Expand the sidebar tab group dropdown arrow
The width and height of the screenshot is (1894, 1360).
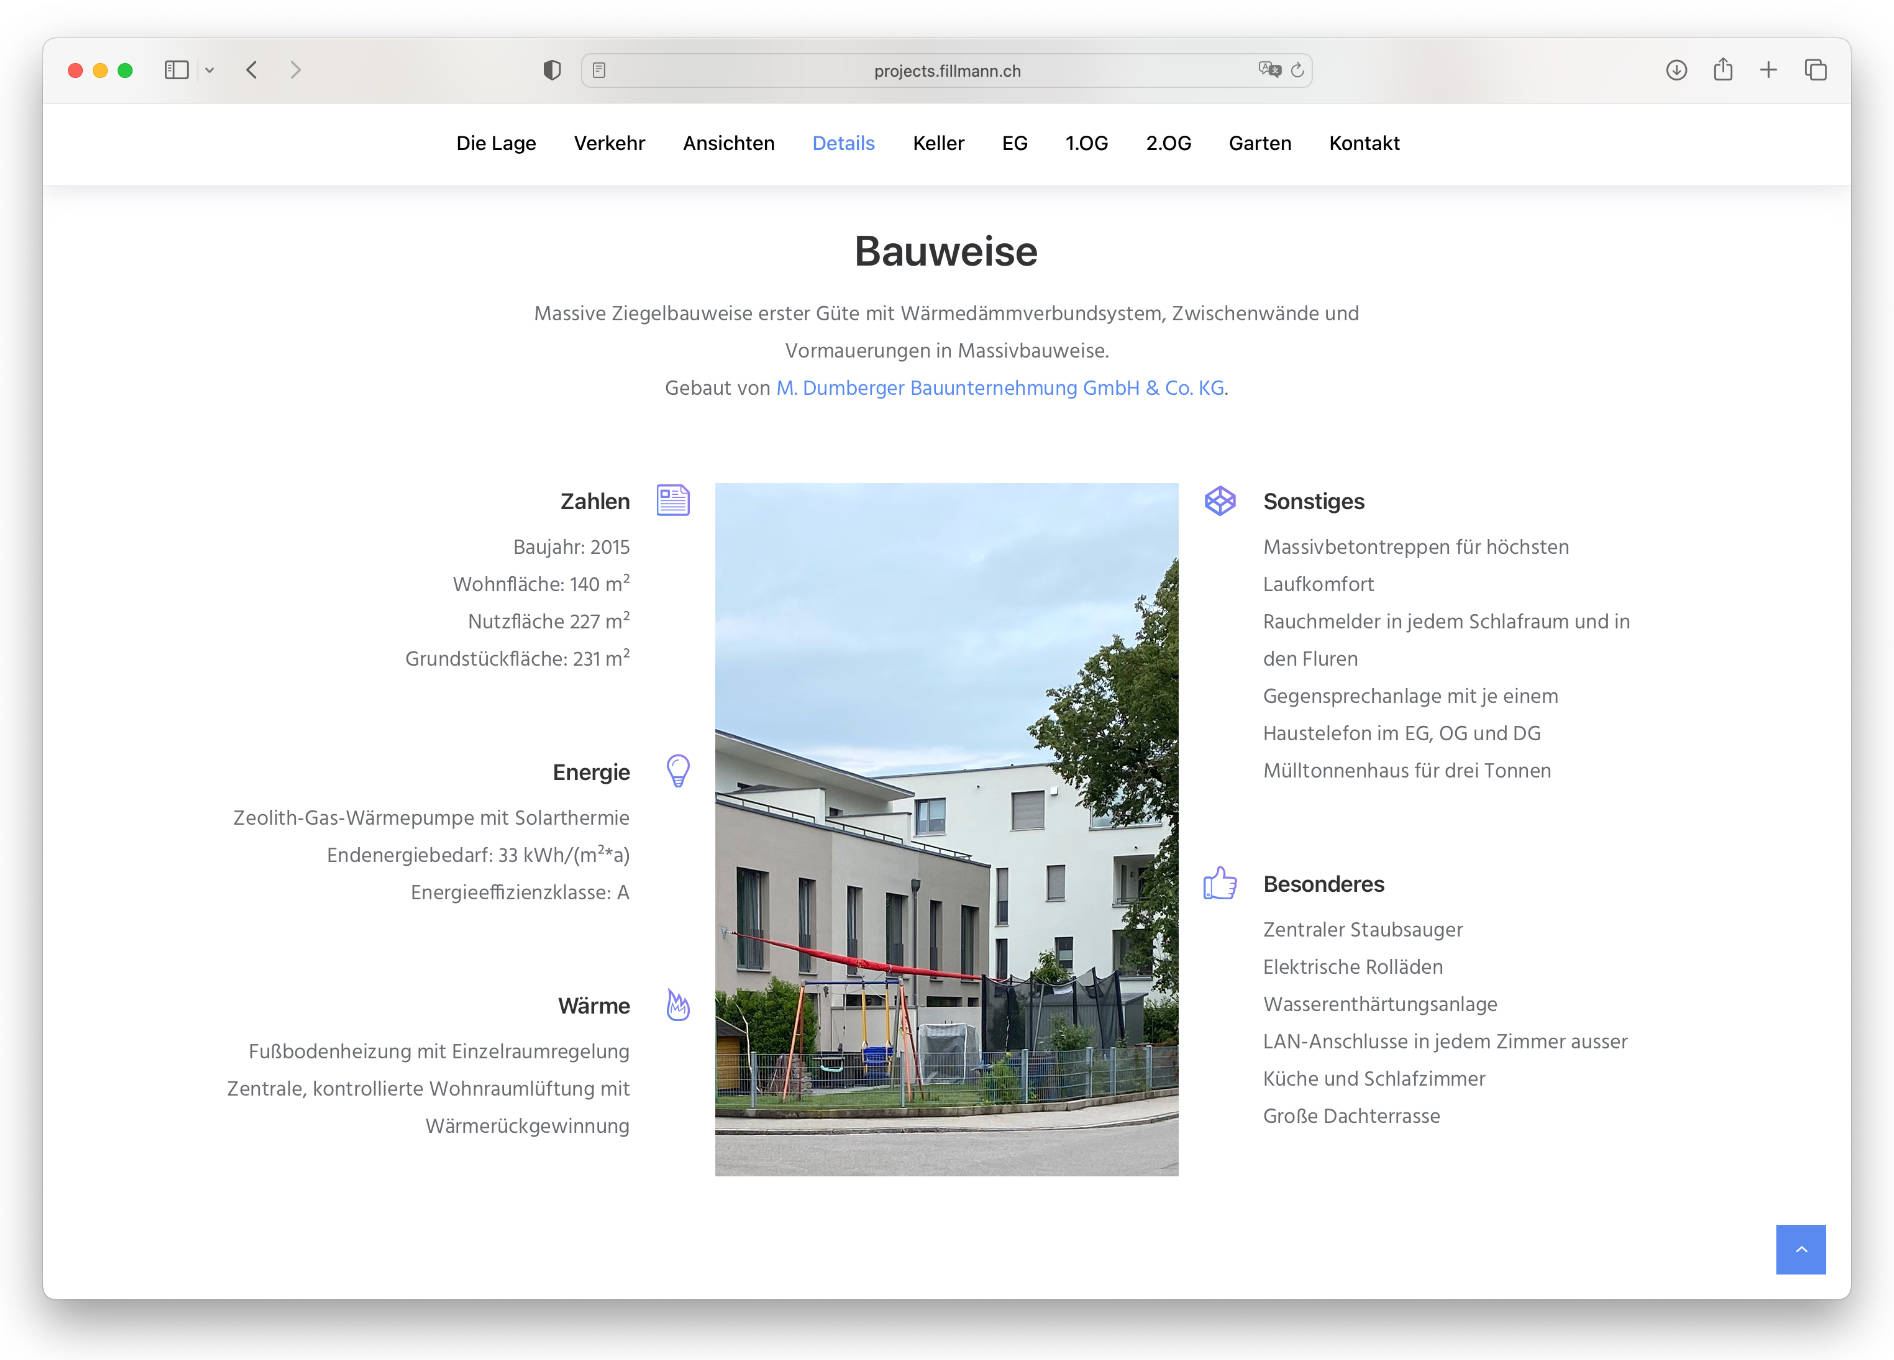click(210, 70)
